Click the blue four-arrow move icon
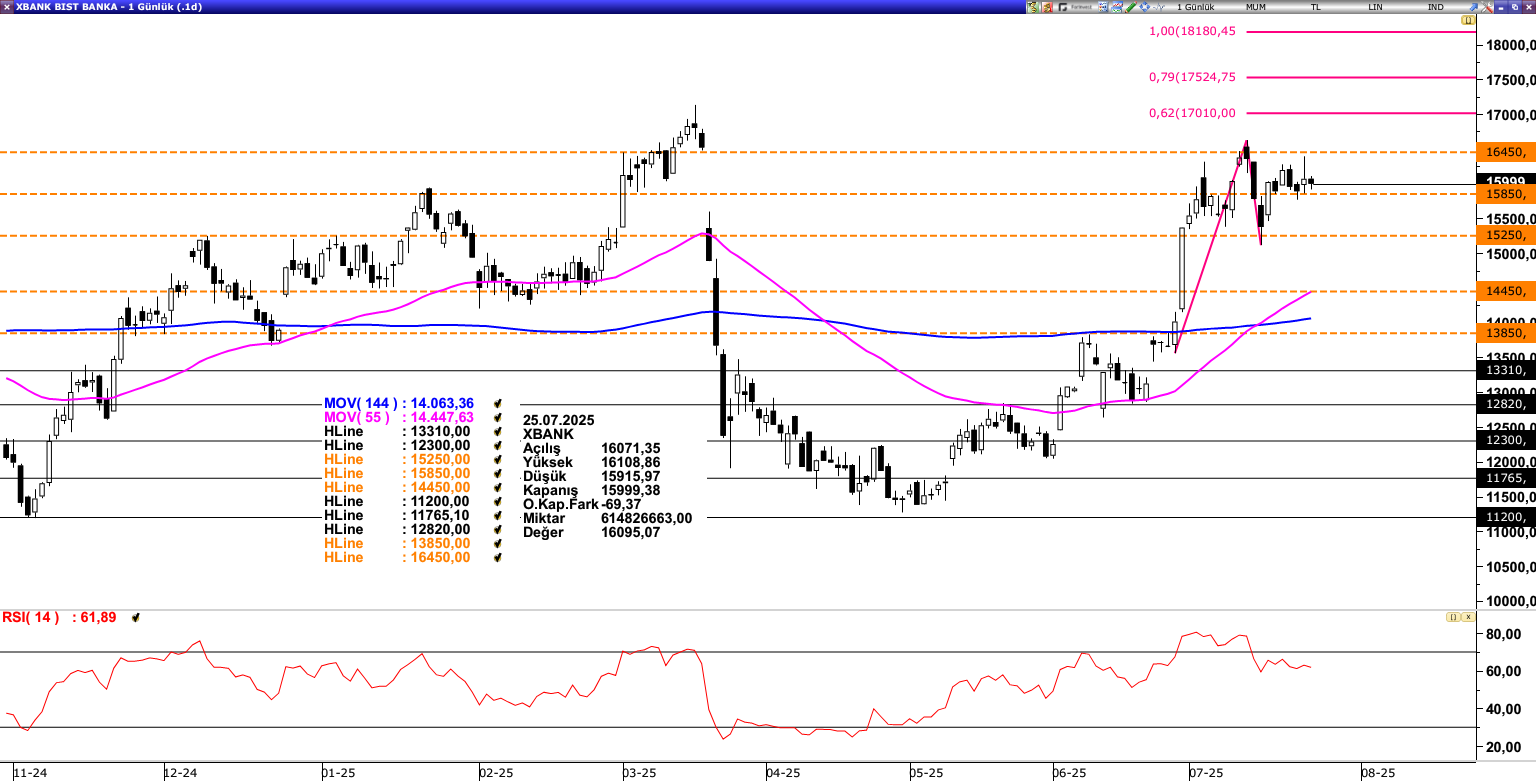 point(1144,7)
